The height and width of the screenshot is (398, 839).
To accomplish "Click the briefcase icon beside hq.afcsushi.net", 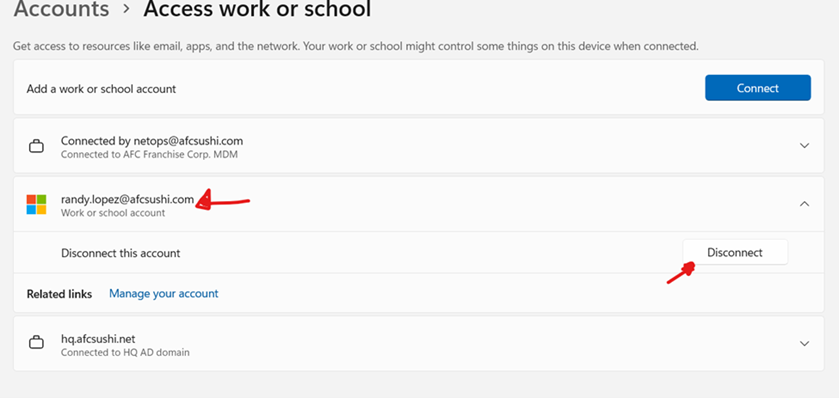I will pyautogui.click(x=36, y=343).
